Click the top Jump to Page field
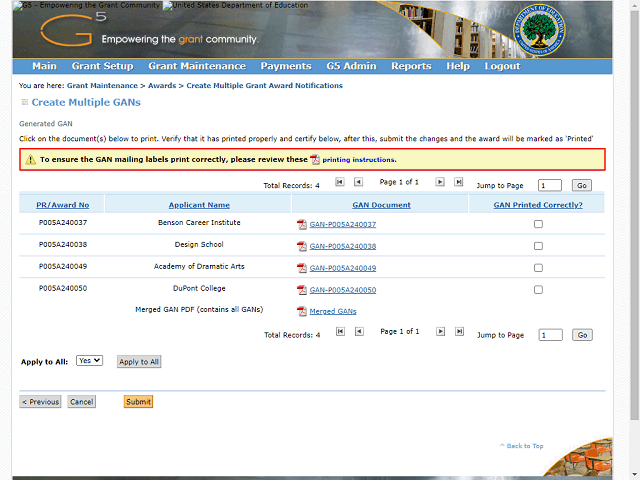 click(549, 186)
